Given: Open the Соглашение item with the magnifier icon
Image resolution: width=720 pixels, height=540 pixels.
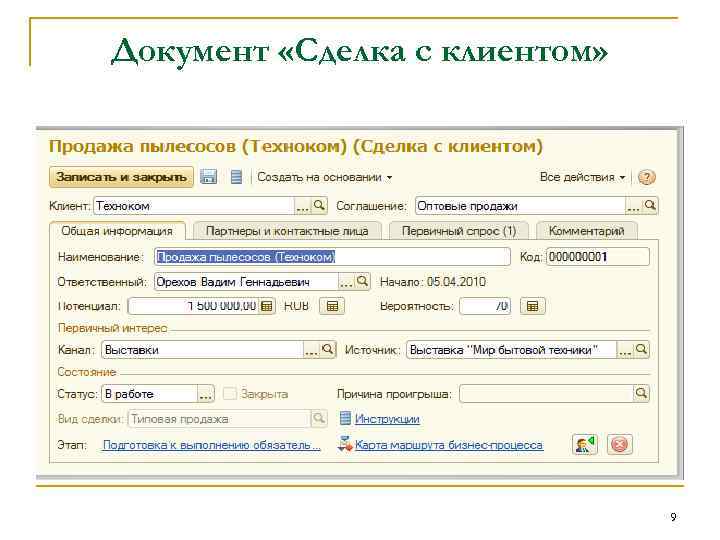Looking at the screenshot, I should [650, 206].
